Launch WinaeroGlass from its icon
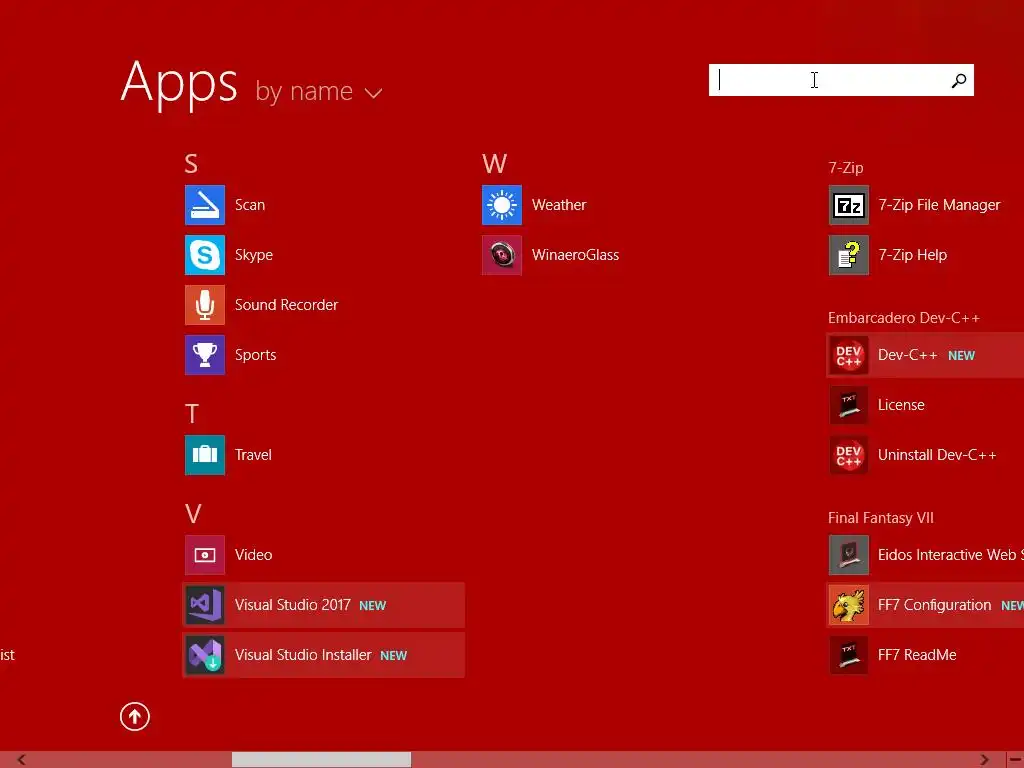 502,255
